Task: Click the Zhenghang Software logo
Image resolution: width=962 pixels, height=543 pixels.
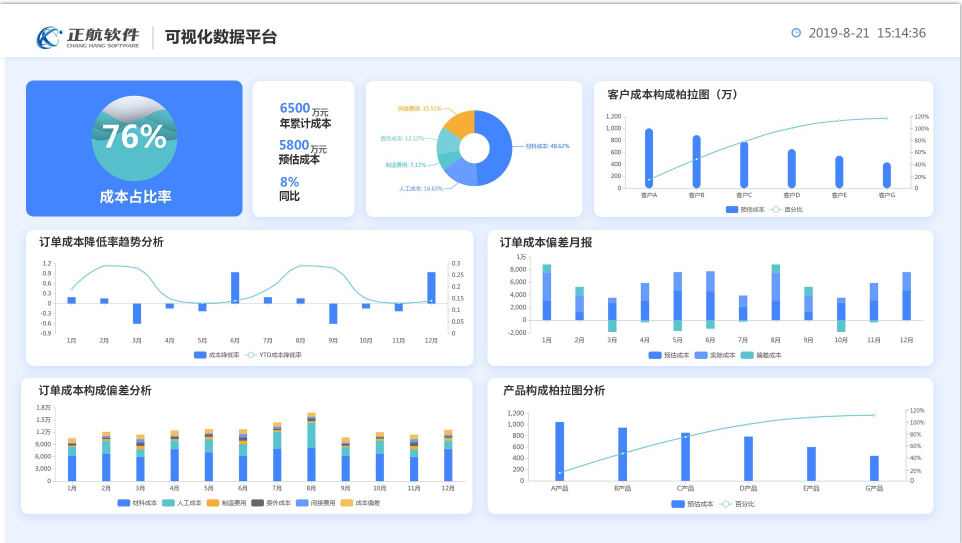Action: [89, 37]
